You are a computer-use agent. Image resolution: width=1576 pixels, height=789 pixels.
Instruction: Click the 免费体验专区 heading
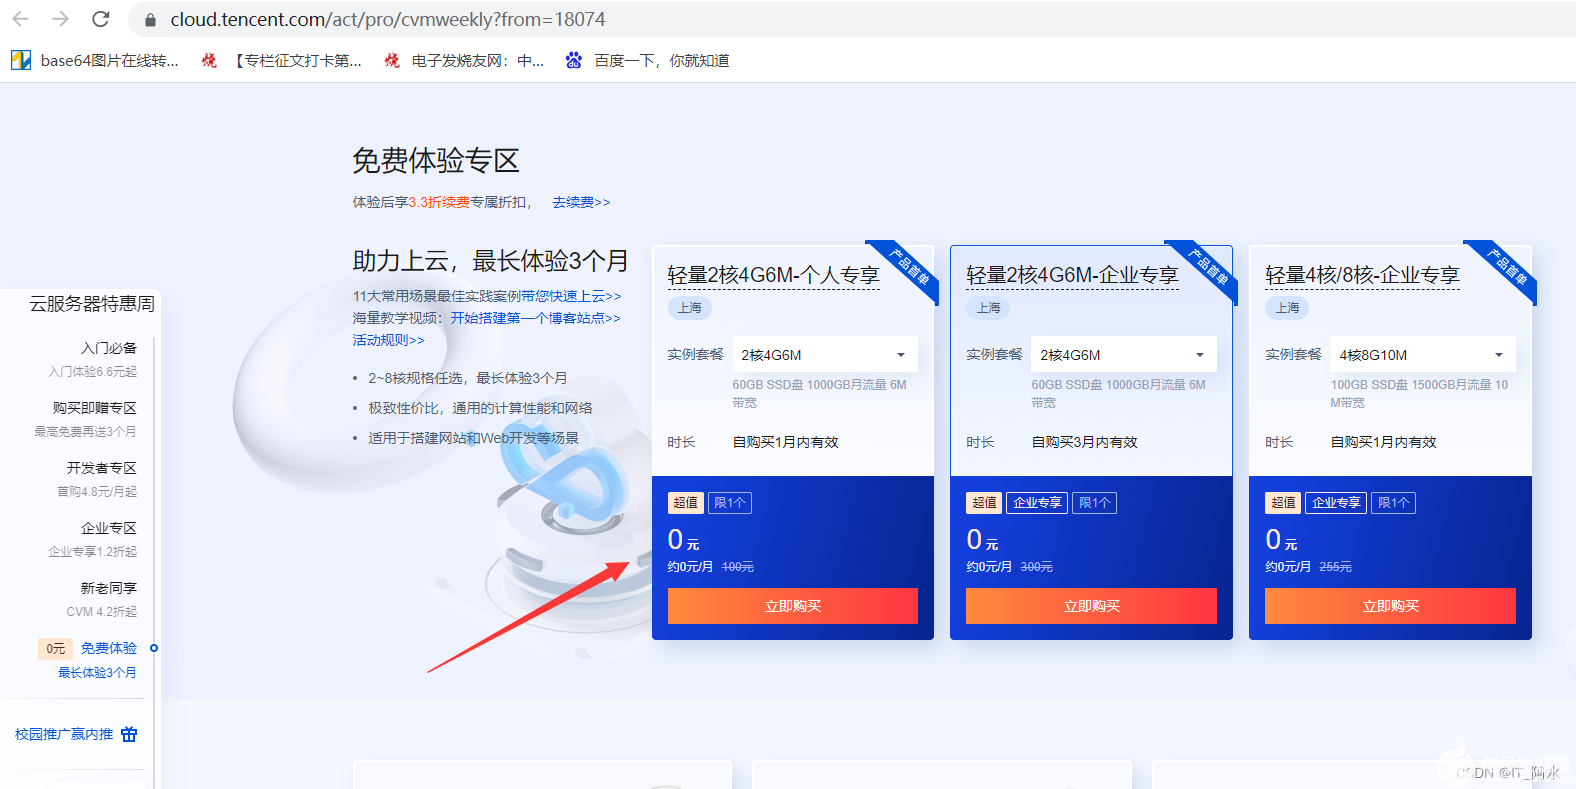pos(436,161)
